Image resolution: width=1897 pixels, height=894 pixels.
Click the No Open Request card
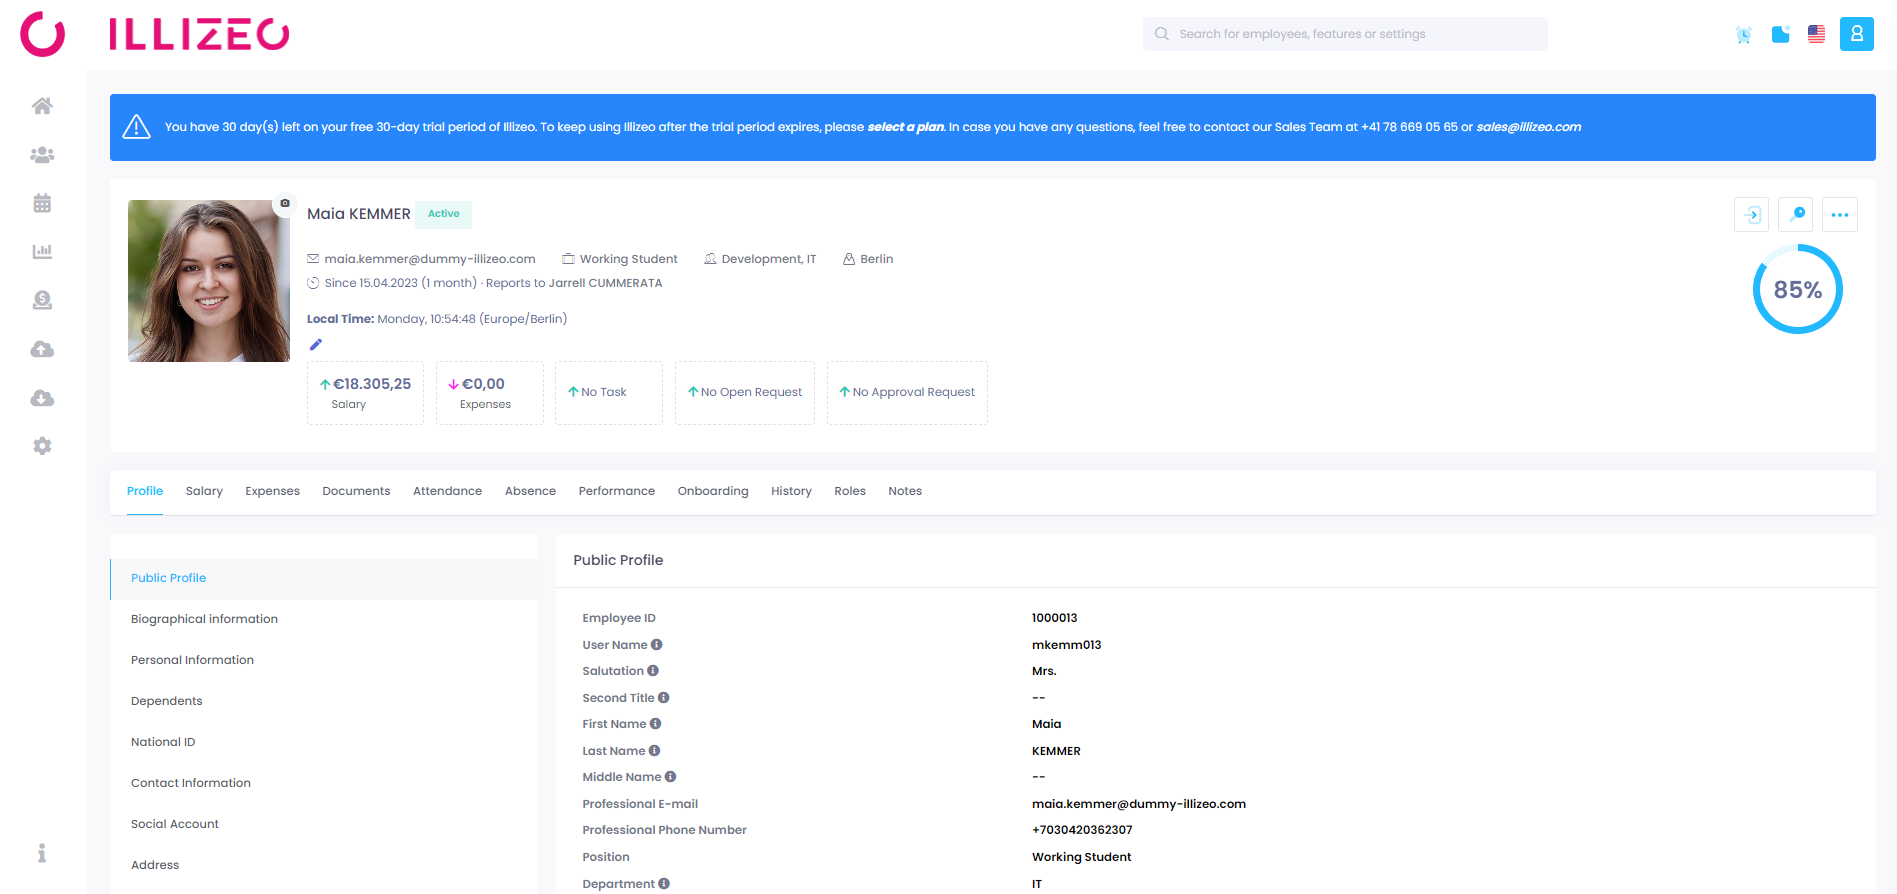coord(745,393)
